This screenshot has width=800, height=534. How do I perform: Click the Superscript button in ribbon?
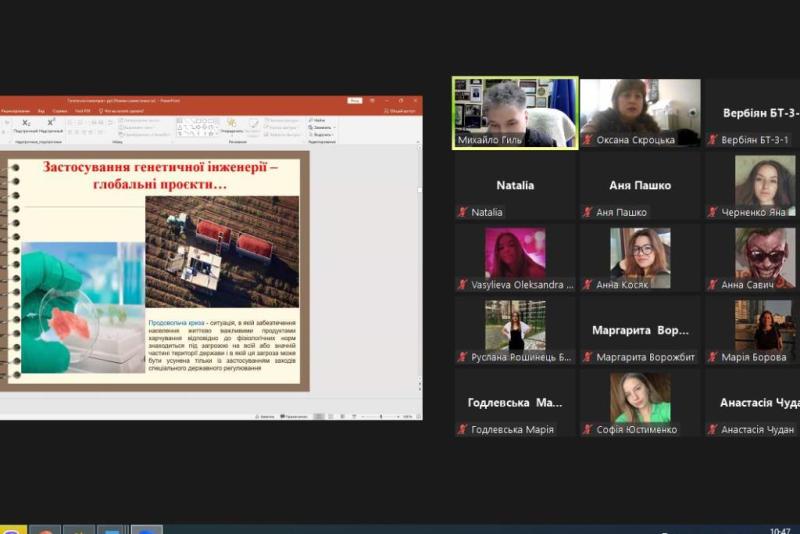(51, 123)
